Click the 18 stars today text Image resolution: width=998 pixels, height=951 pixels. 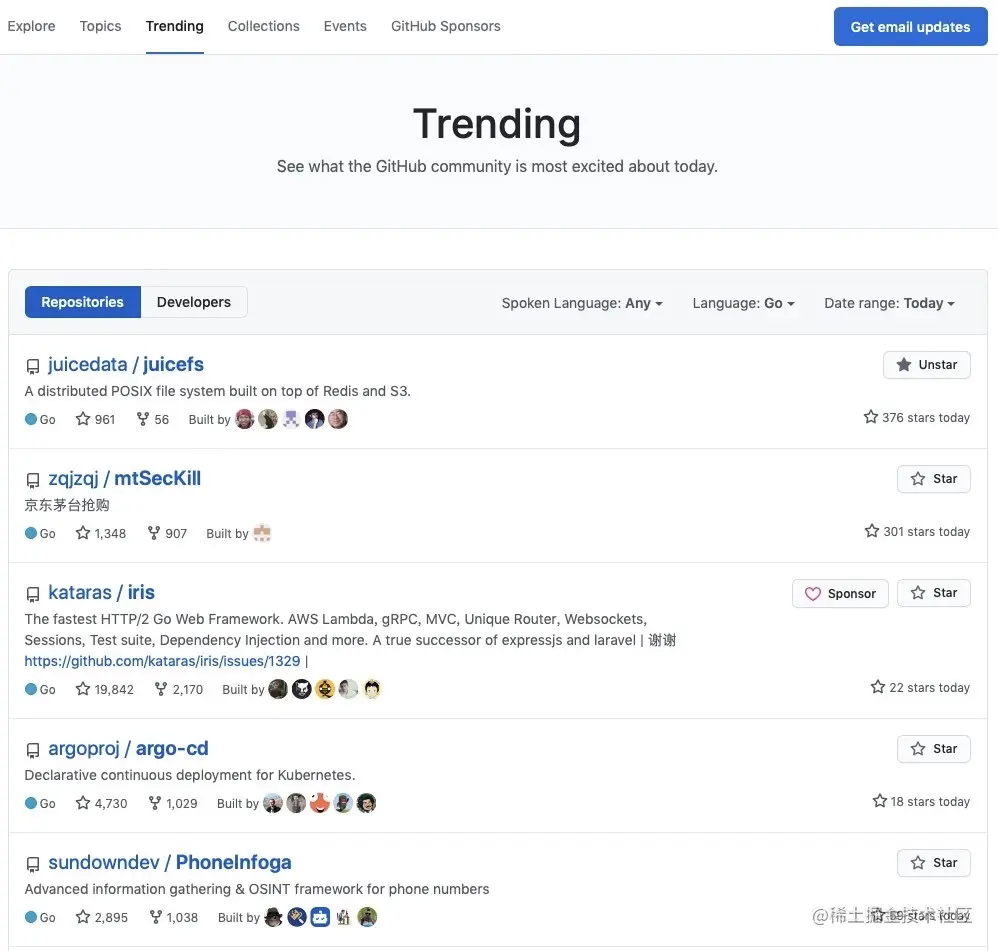tap(921, 801)
